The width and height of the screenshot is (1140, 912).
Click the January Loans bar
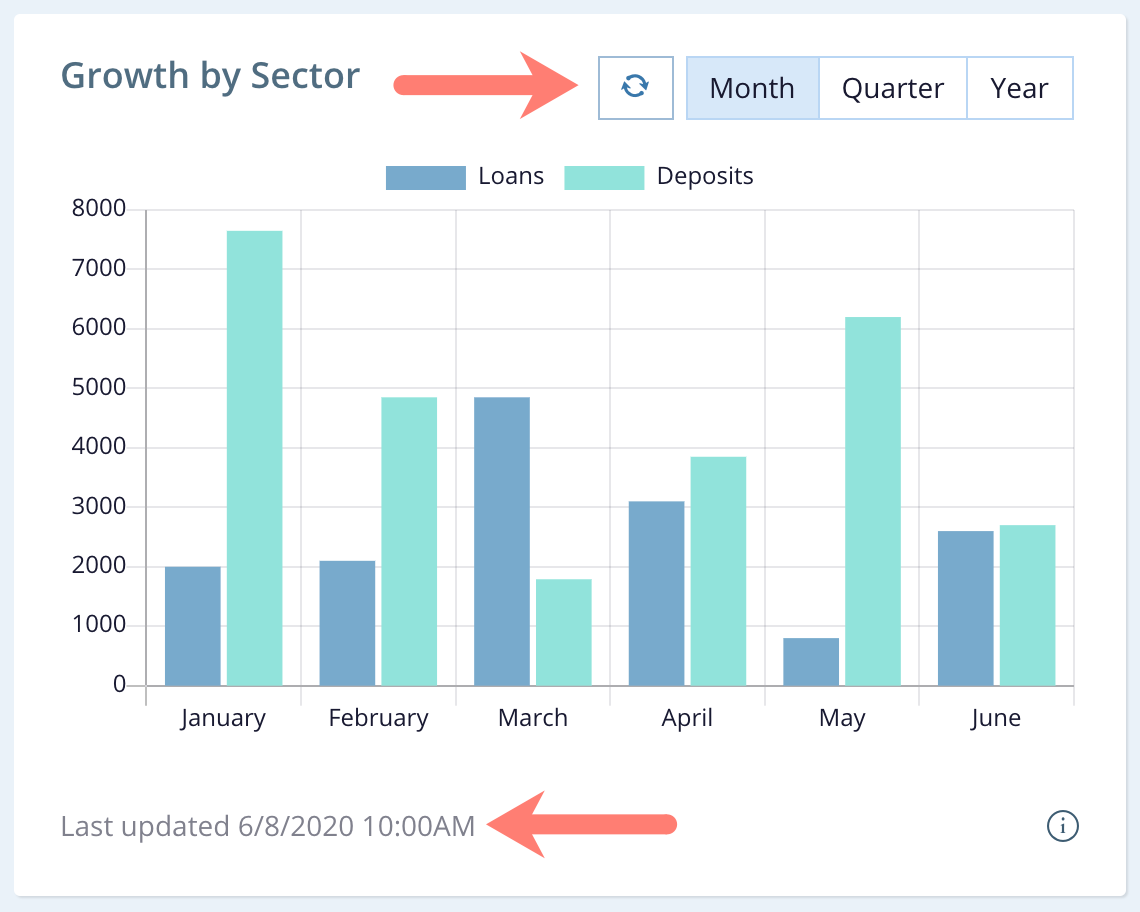coord(193,626)
